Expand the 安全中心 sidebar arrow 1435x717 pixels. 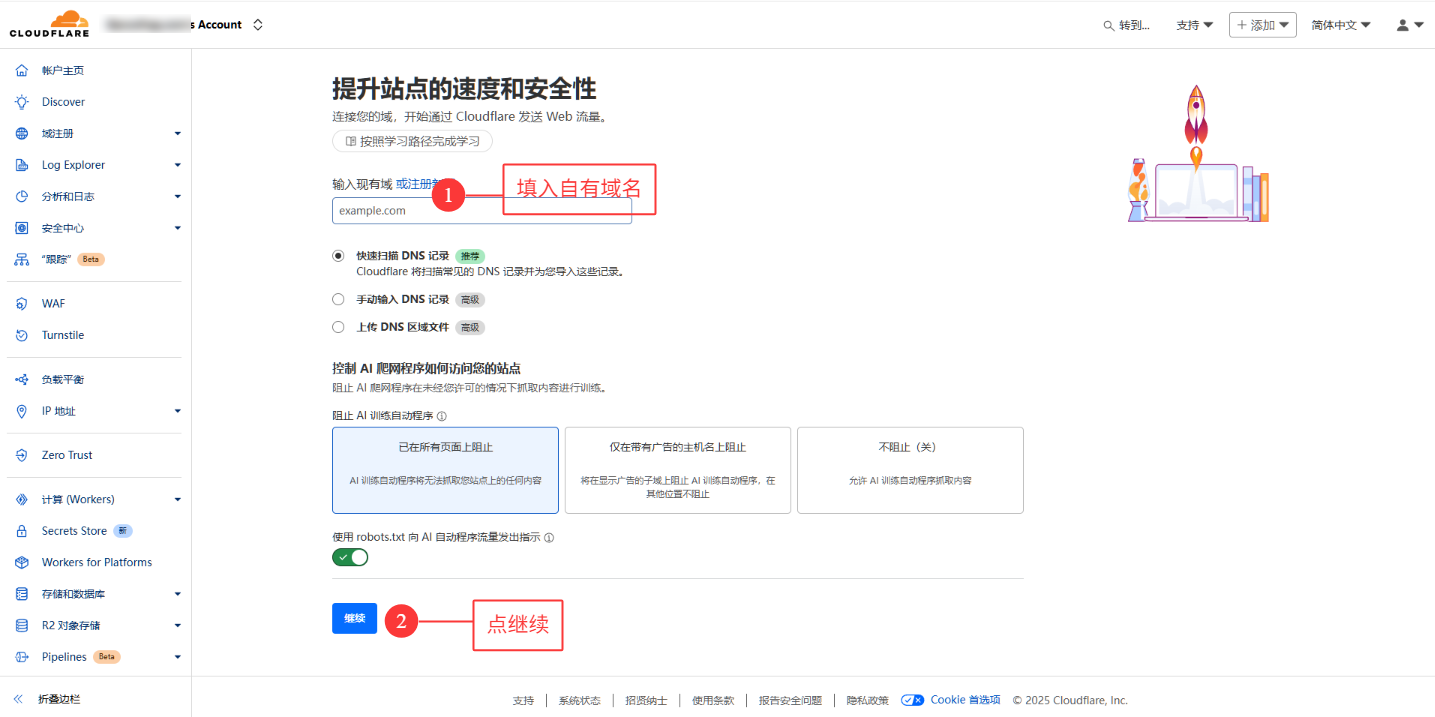point(177,228)
